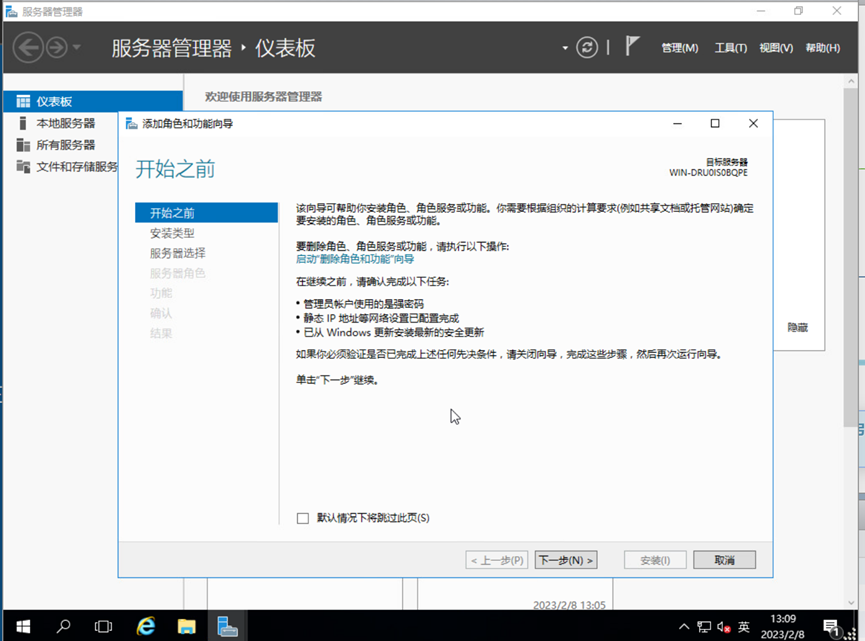The height and width of the screenshot is (641, 865).
Task: Launch Internet Explorer from the taskbar
Action: 146,626
